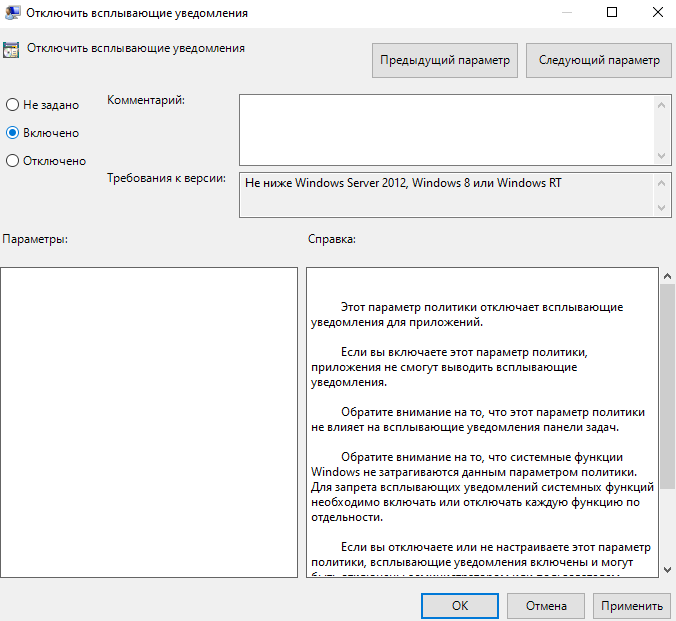Click into the Комментарий text field
676x621 pixels.
(447, 130)
